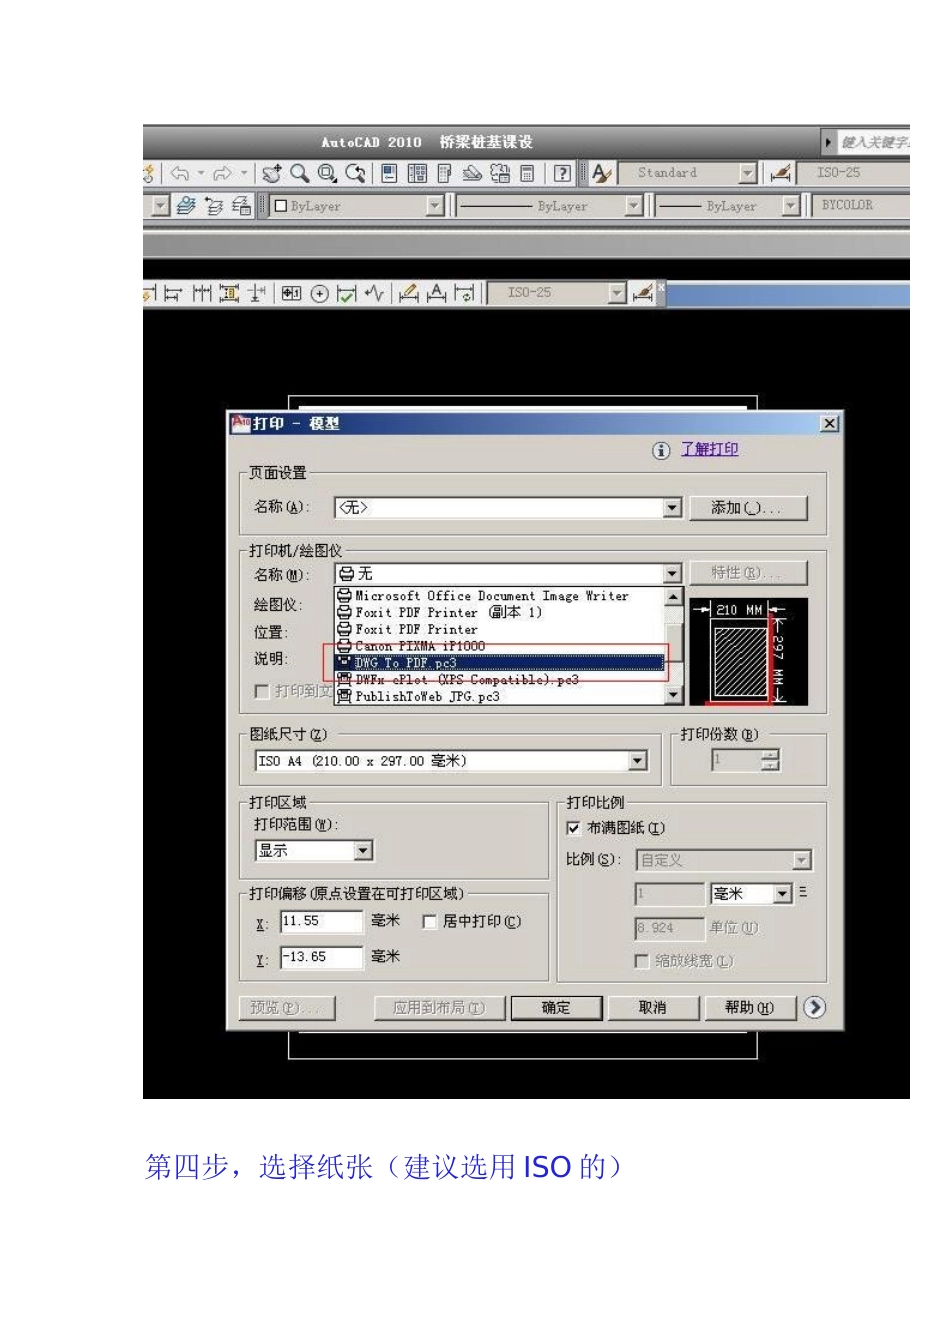Select the Inspection dimension tool

[x=346, y=293]
